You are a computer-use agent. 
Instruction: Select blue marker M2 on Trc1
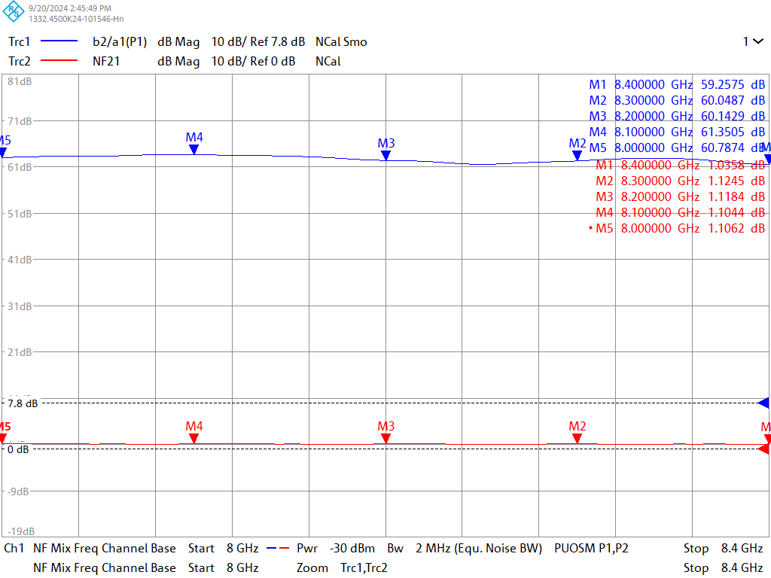click(577, 155)
